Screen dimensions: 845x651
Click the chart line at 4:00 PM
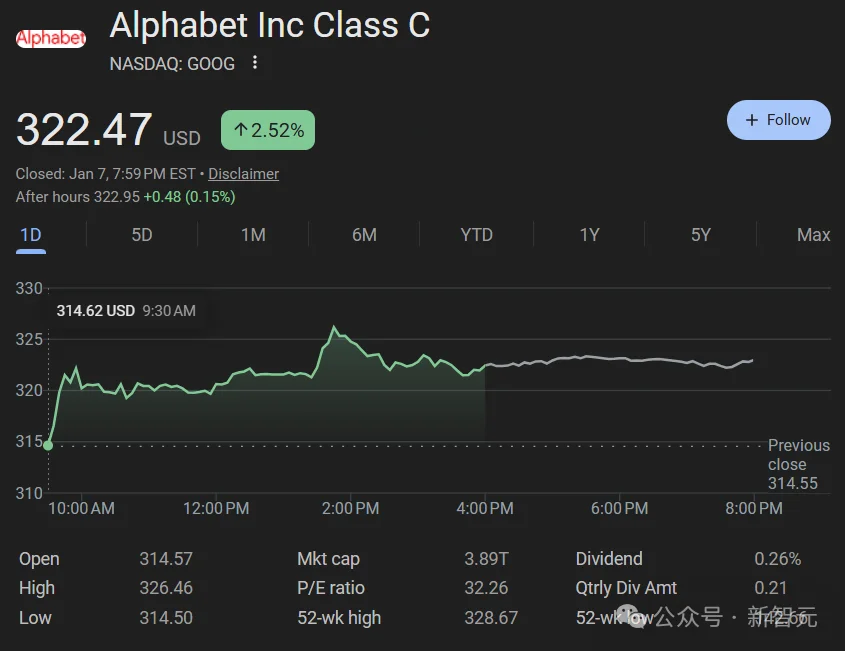(x=485, y=366)
